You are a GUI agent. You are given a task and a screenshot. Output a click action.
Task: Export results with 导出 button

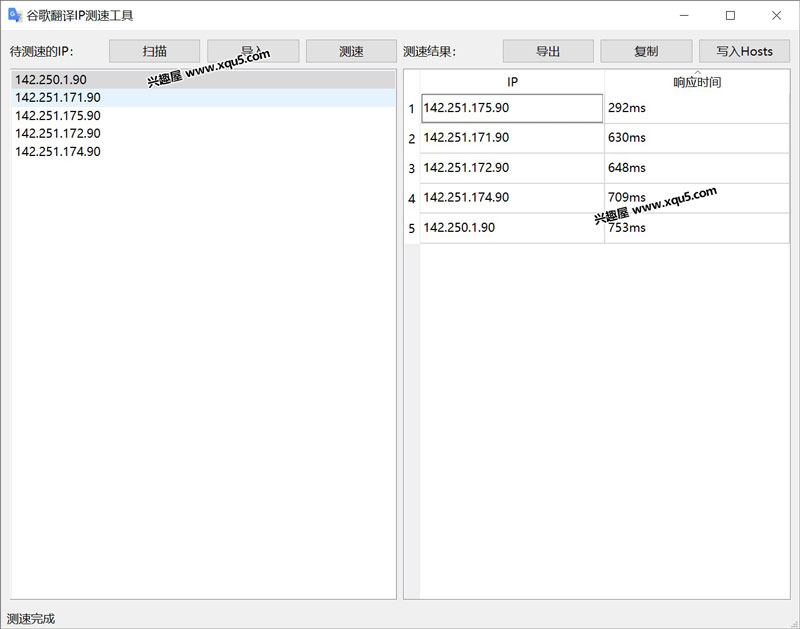coord(548,51)
